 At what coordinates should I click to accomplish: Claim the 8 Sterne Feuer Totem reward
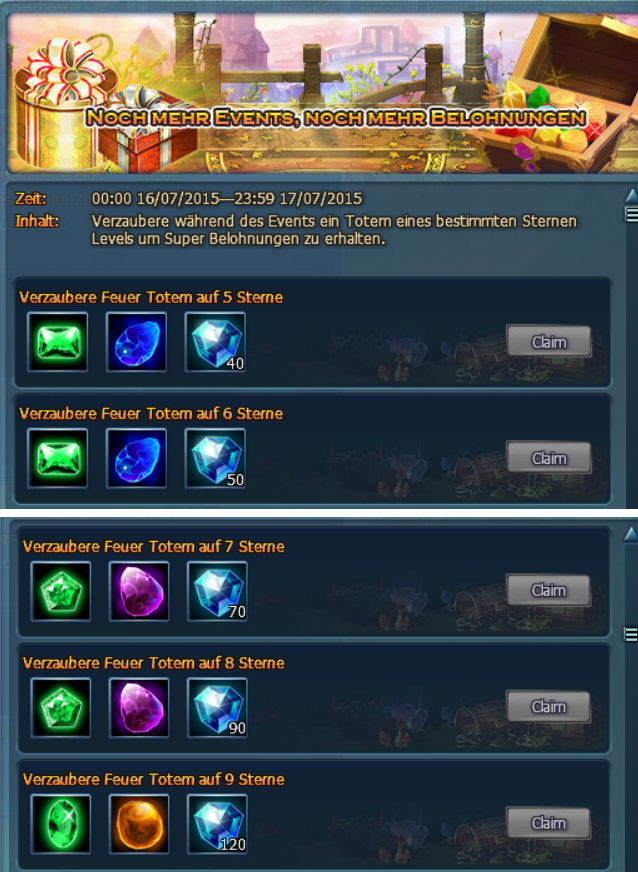pos(548,706)
